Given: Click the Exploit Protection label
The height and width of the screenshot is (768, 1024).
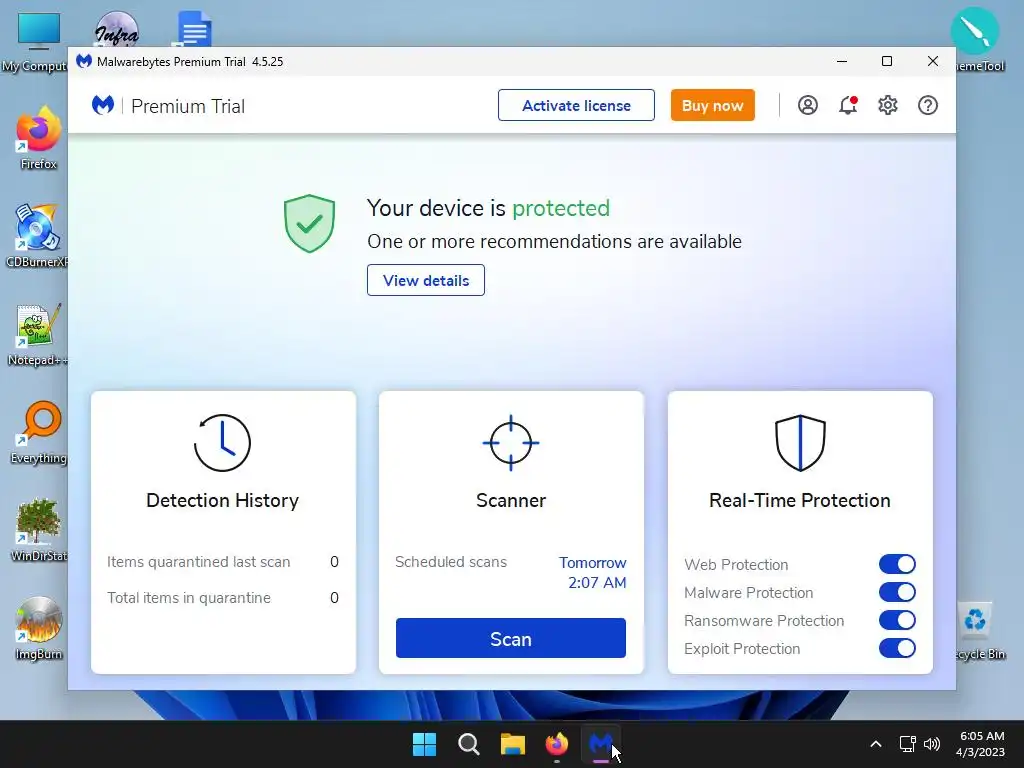Looking at the screenshot, I should point(742,649).
